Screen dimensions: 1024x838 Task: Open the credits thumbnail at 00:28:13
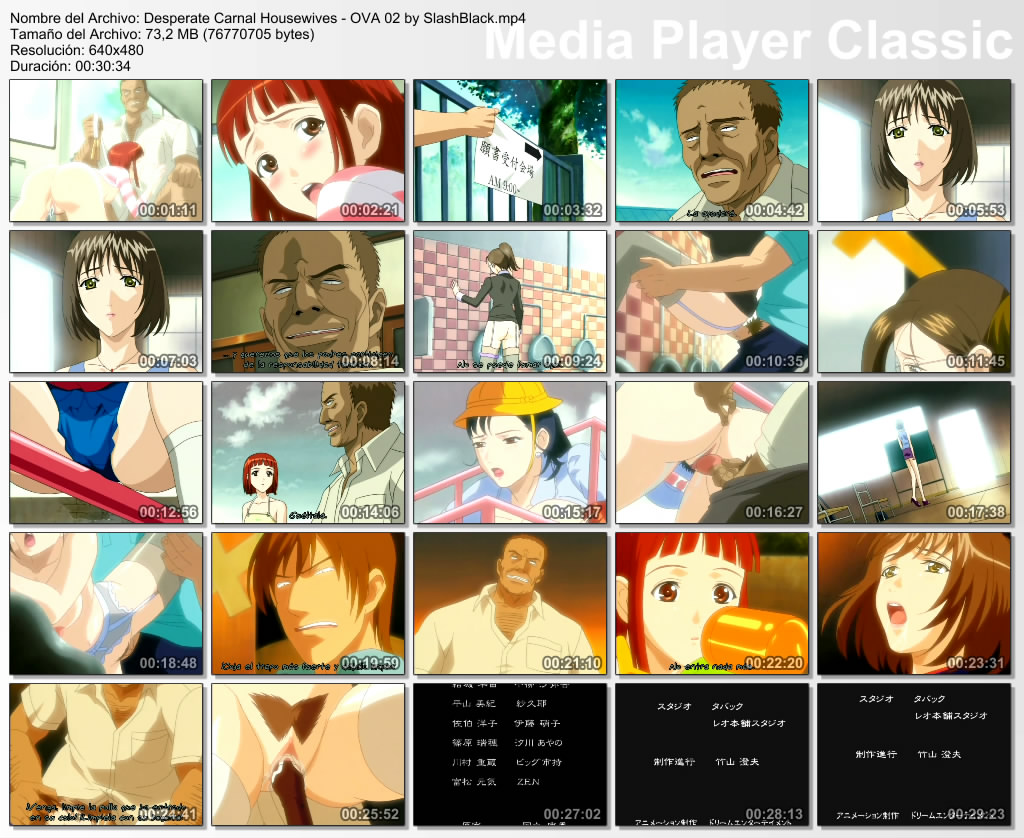712,754
